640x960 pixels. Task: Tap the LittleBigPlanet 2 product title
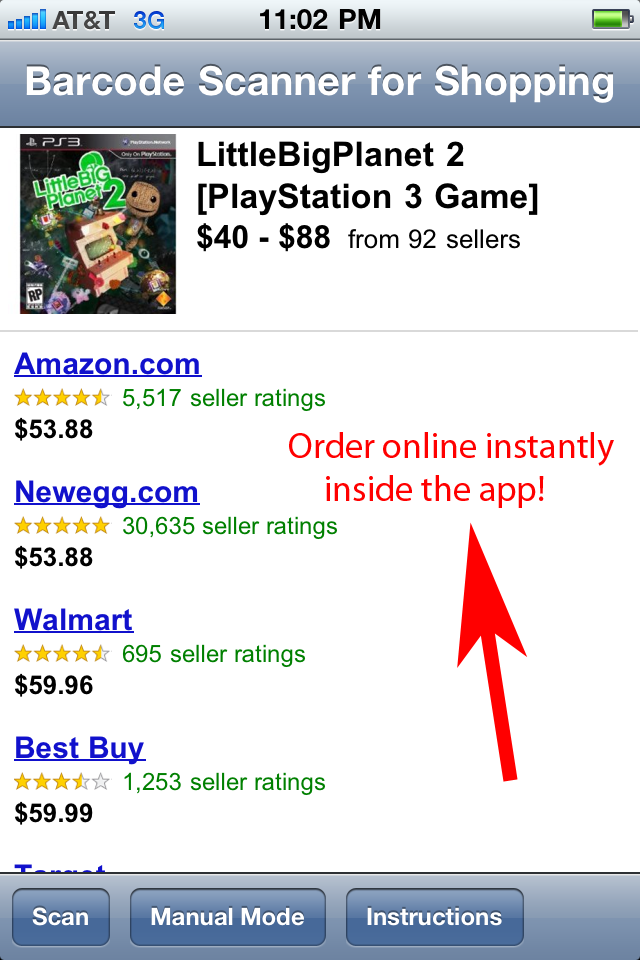coord(367,176)
